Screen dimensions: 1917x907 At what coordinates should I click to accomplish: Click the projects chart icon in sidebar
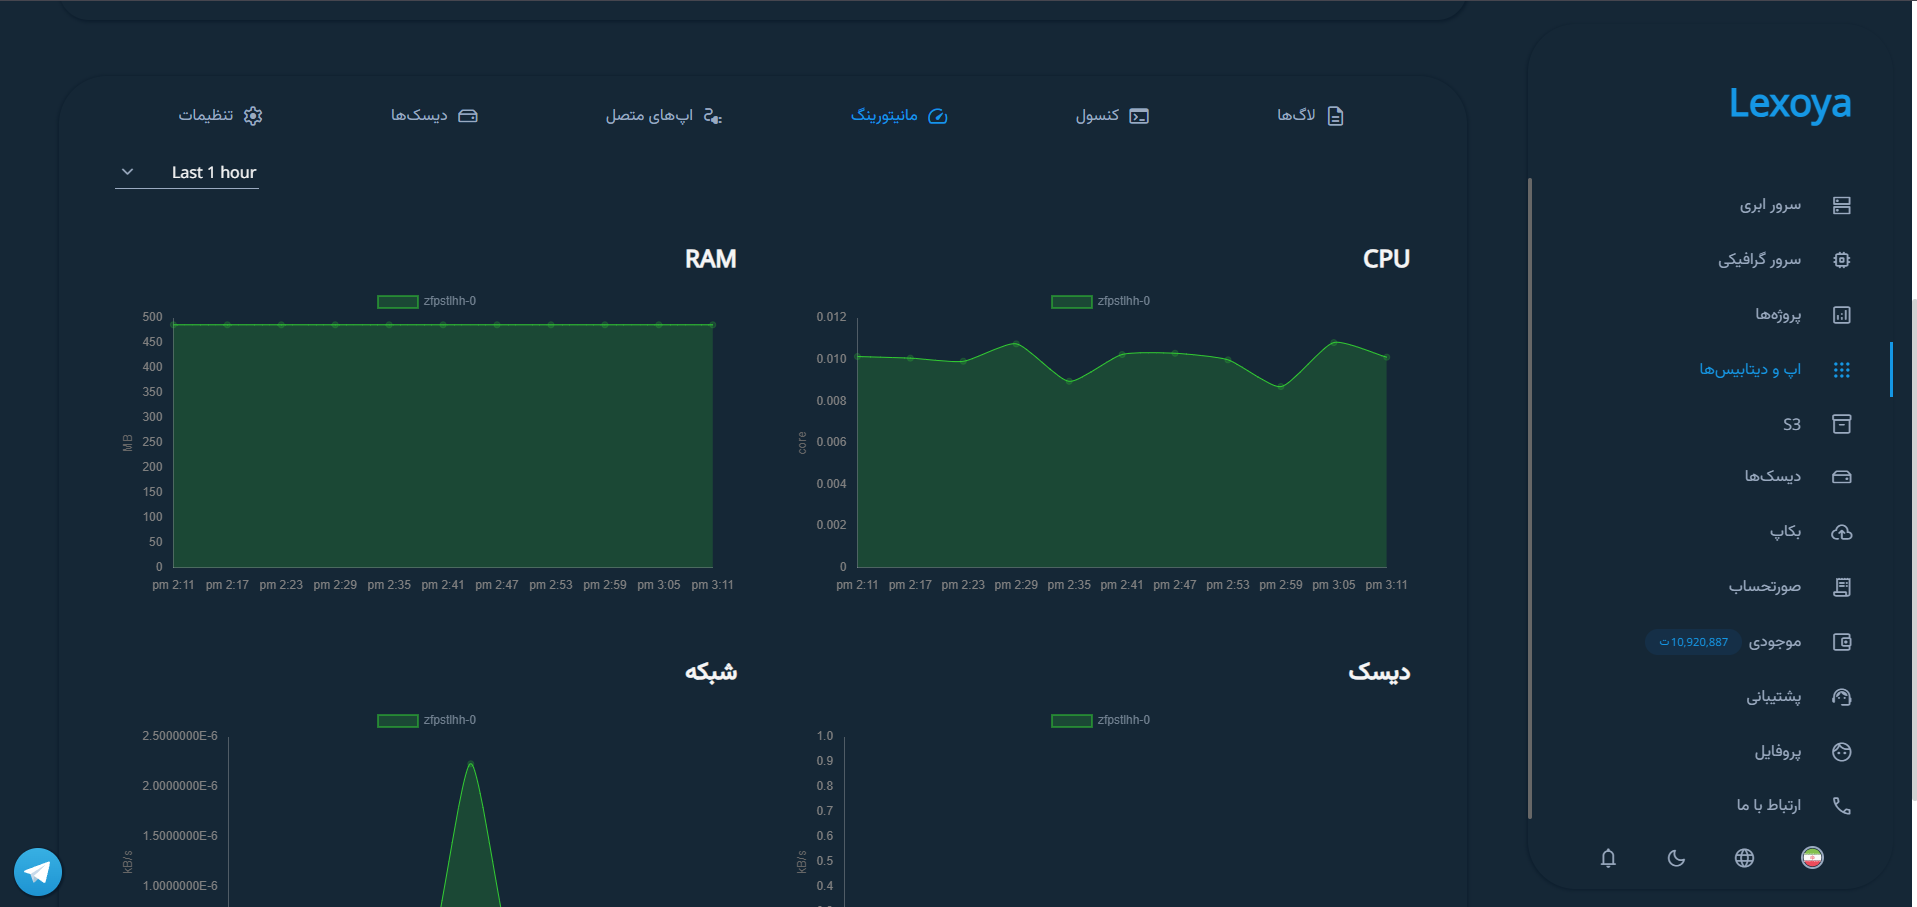coord(1841,315)
